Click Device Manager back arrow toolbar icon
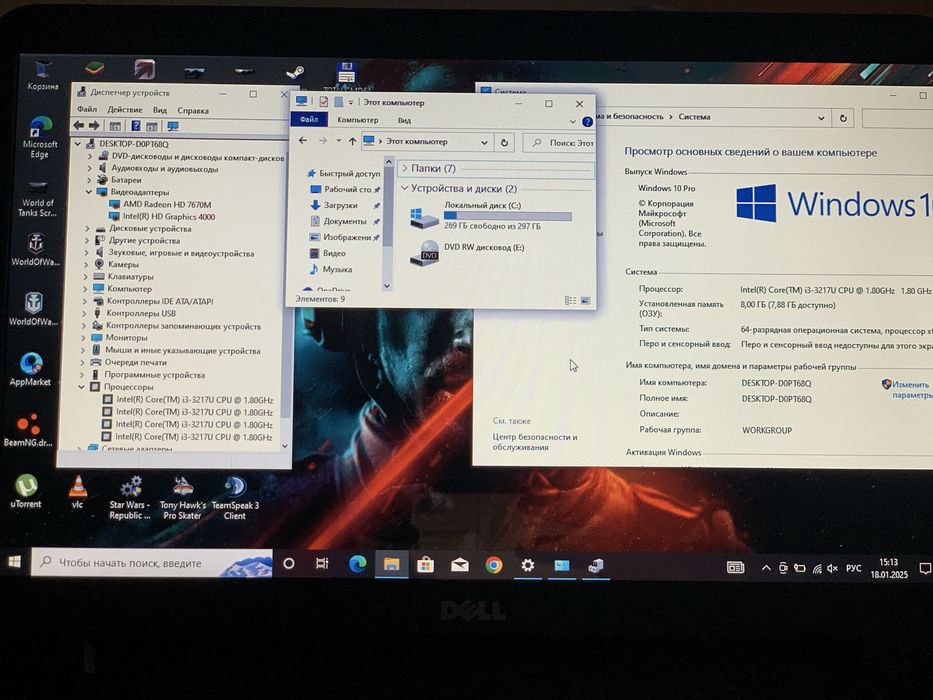This screenshot has height=700, width=933. (x=79, y=126)
